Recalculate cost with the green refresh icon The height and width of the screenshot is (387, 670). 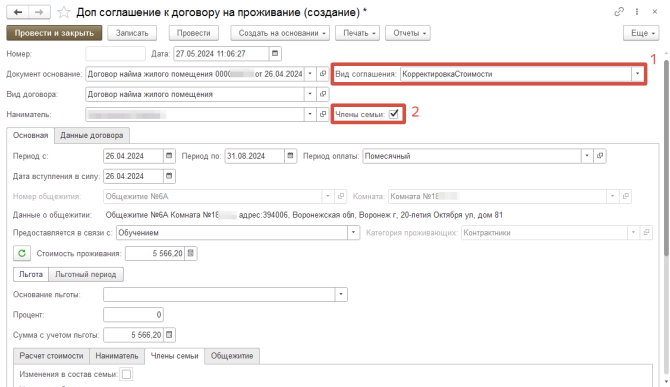tap(22, 253)
